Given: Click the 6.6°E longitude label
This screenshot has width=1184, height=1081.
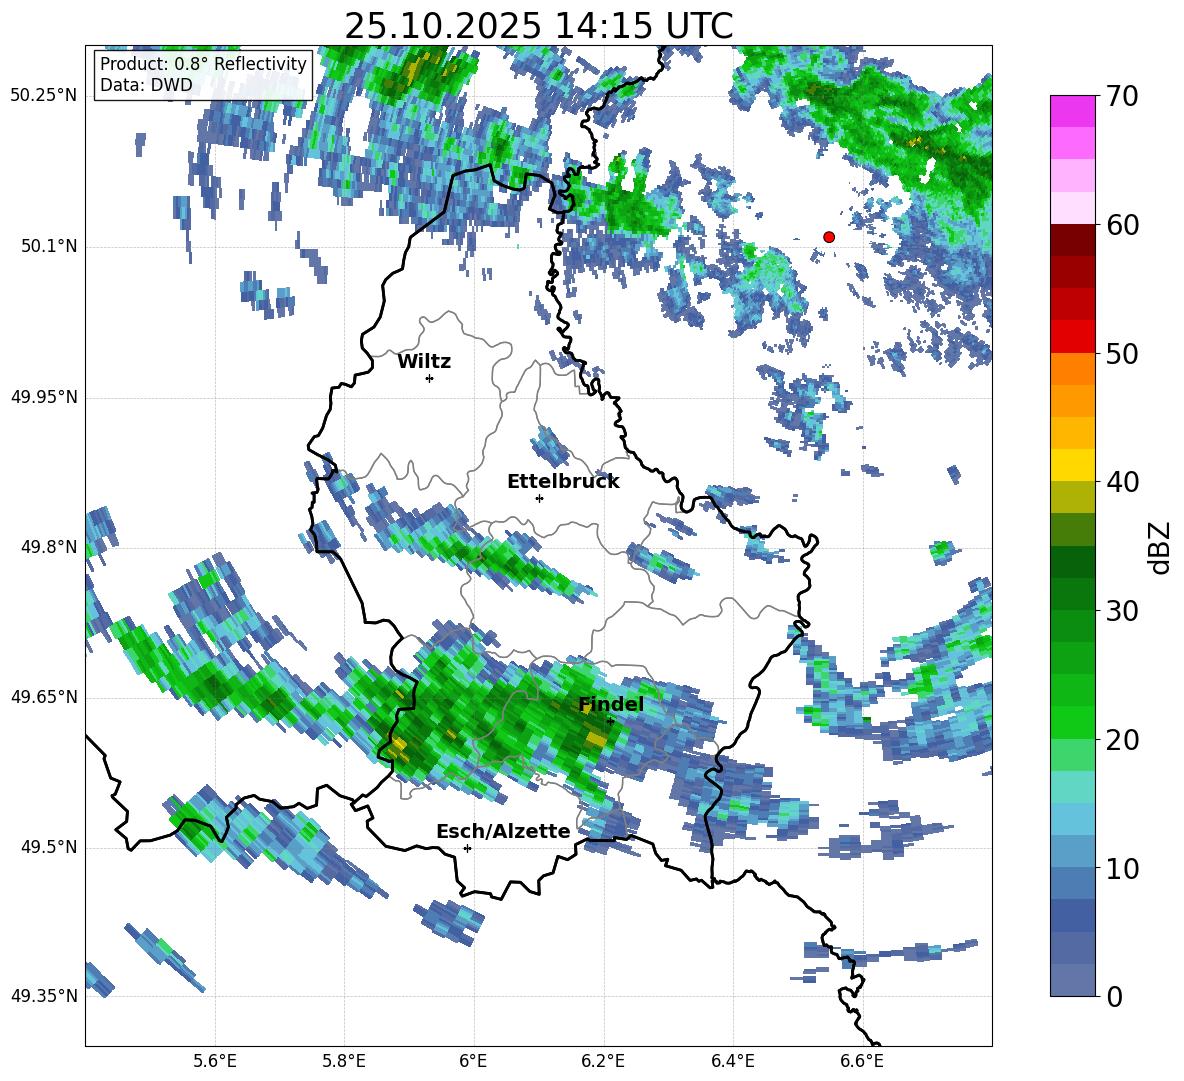Looking at the screenshot, I should [x=862, y=1061].
